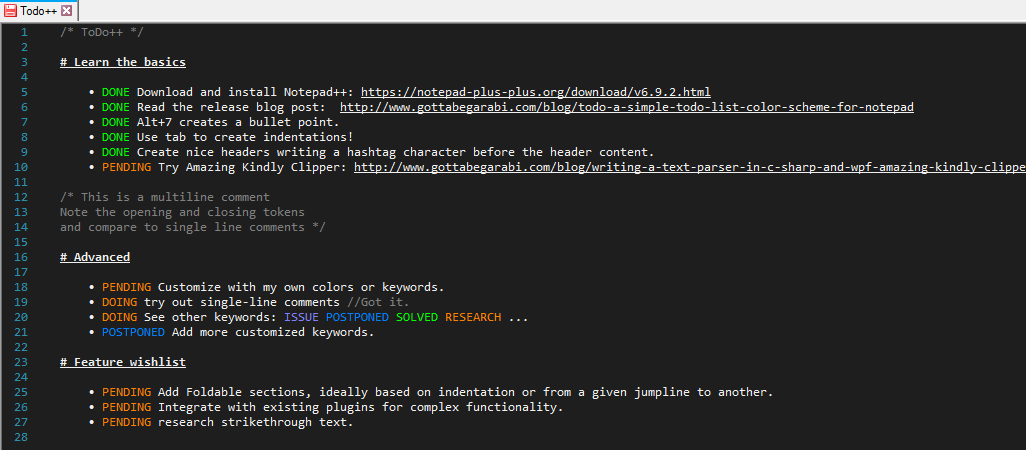Image resolution: width=1026 pixels, height=450 pixels.
Task: Click POSTPONED keyword on line 20
Action: [x=357, y=317]
